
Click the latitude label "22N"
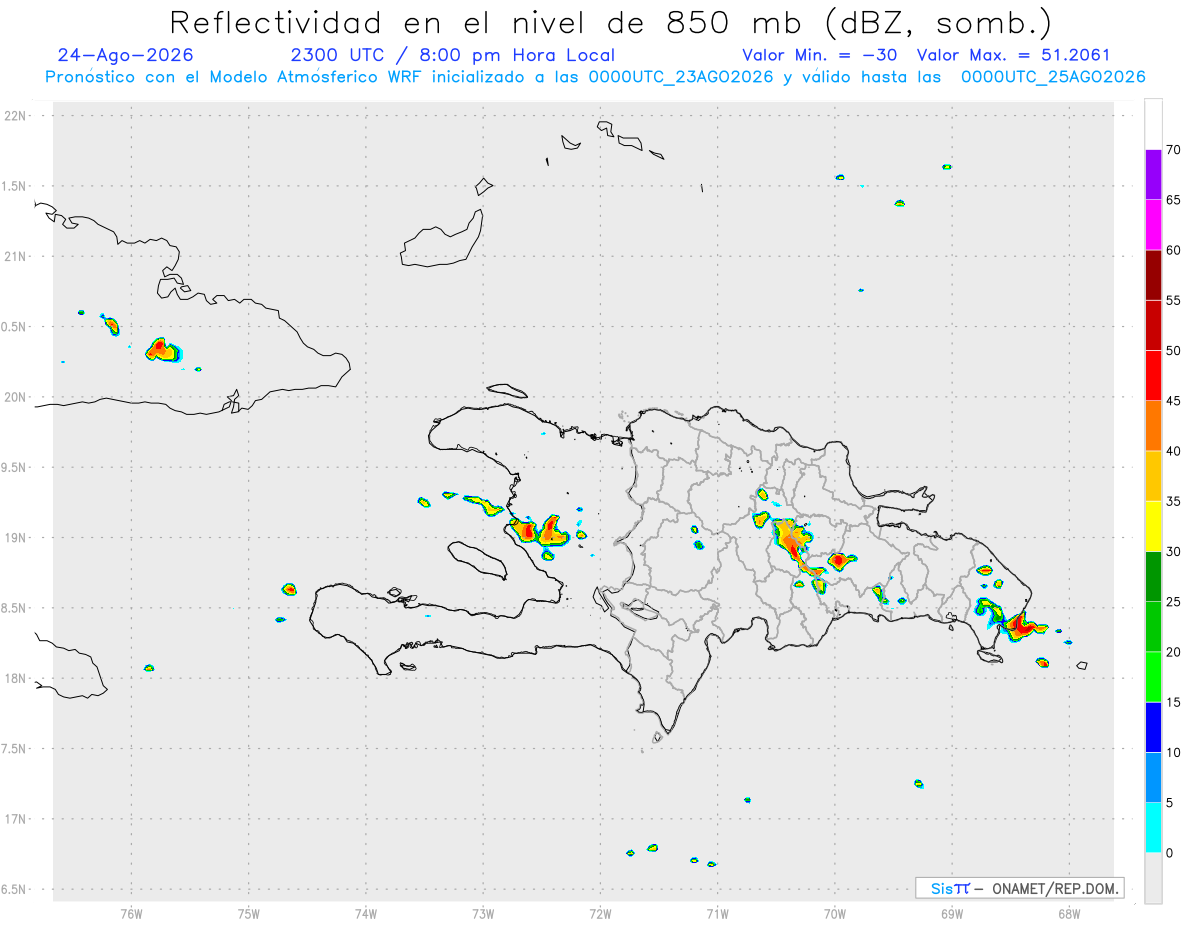point(14,116)
